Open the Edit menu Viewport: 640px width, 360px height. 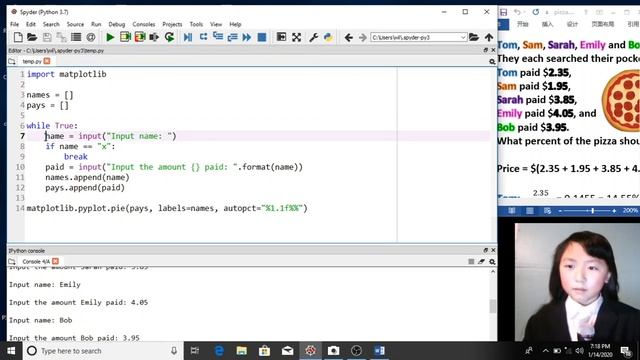(x=31, y=24)
